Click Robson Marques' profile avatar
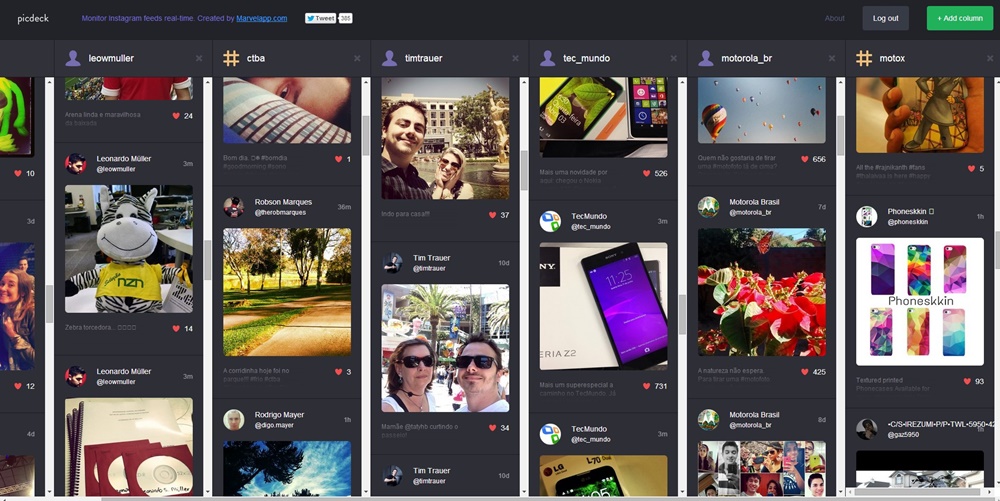 pos(234,207)
